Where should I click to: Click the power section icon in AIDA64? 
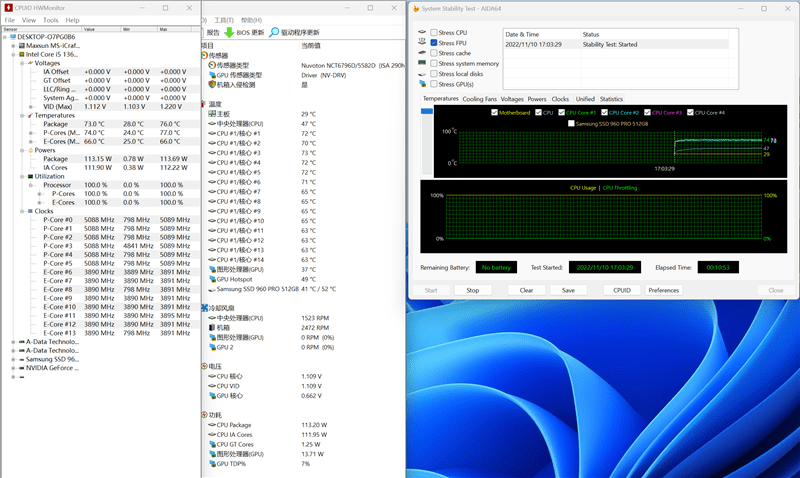(x=205, y=415)
